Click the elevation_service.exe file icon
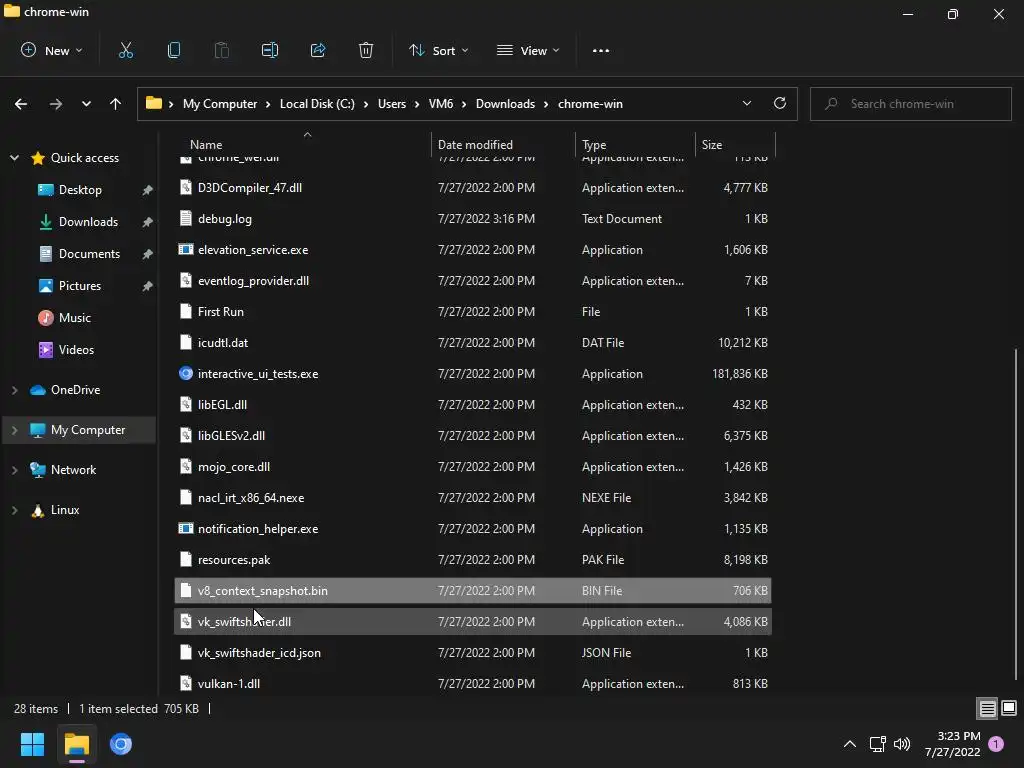 pos(186,249)
